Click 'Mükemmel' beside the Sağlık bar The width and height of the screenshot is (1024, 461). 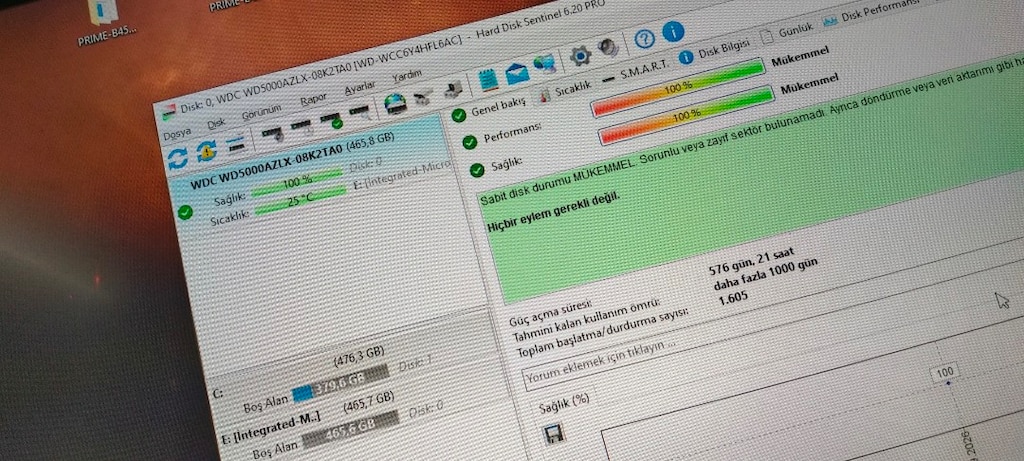point(810,84)
